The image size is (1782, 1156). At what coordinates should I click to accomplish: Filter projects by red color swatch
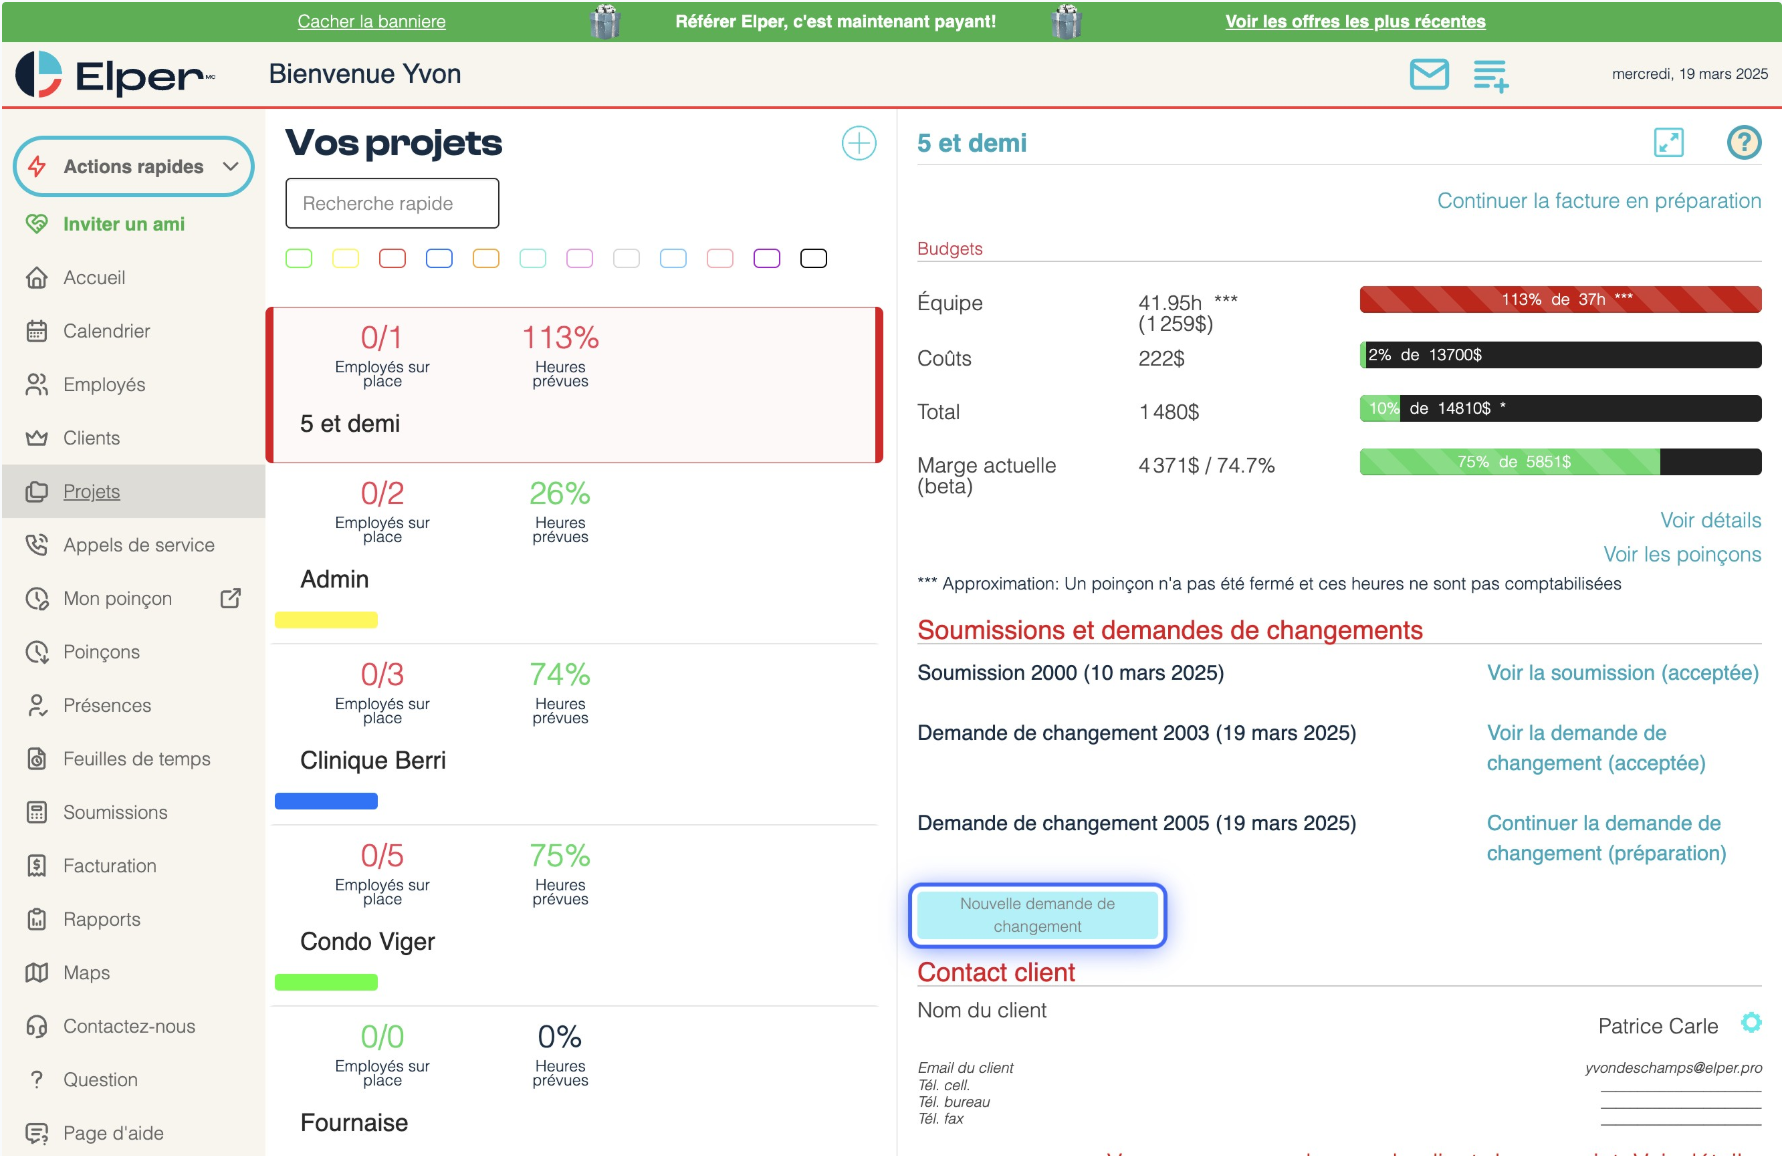(393, 259)
